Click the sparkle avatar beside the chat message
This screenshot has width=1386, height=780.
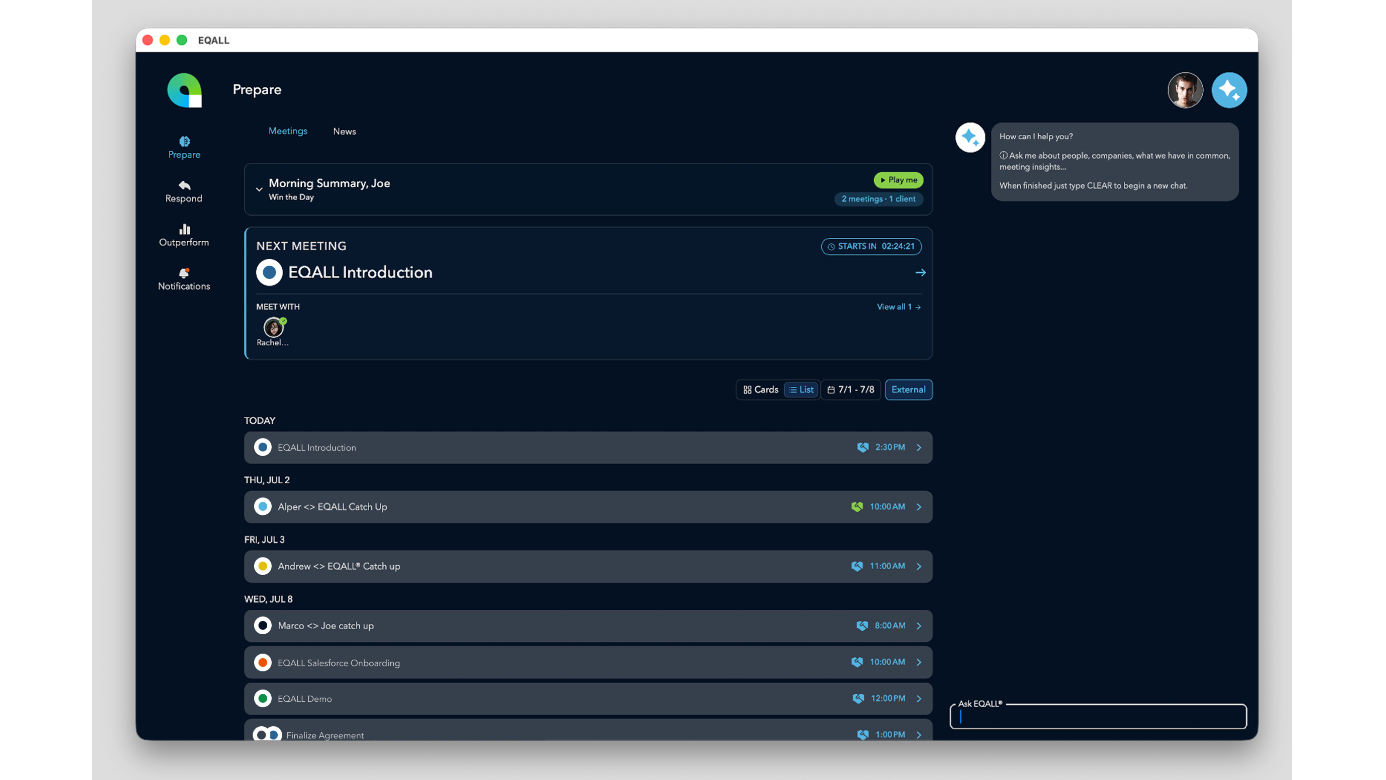pyautogui.click(x=970, y=138)
